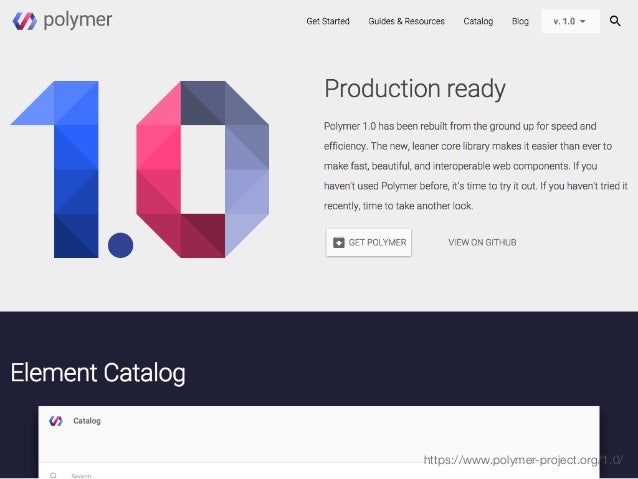The image size is (638, 479).
Task: Click the Catalog title in the preview
Action: click(87, 421)
